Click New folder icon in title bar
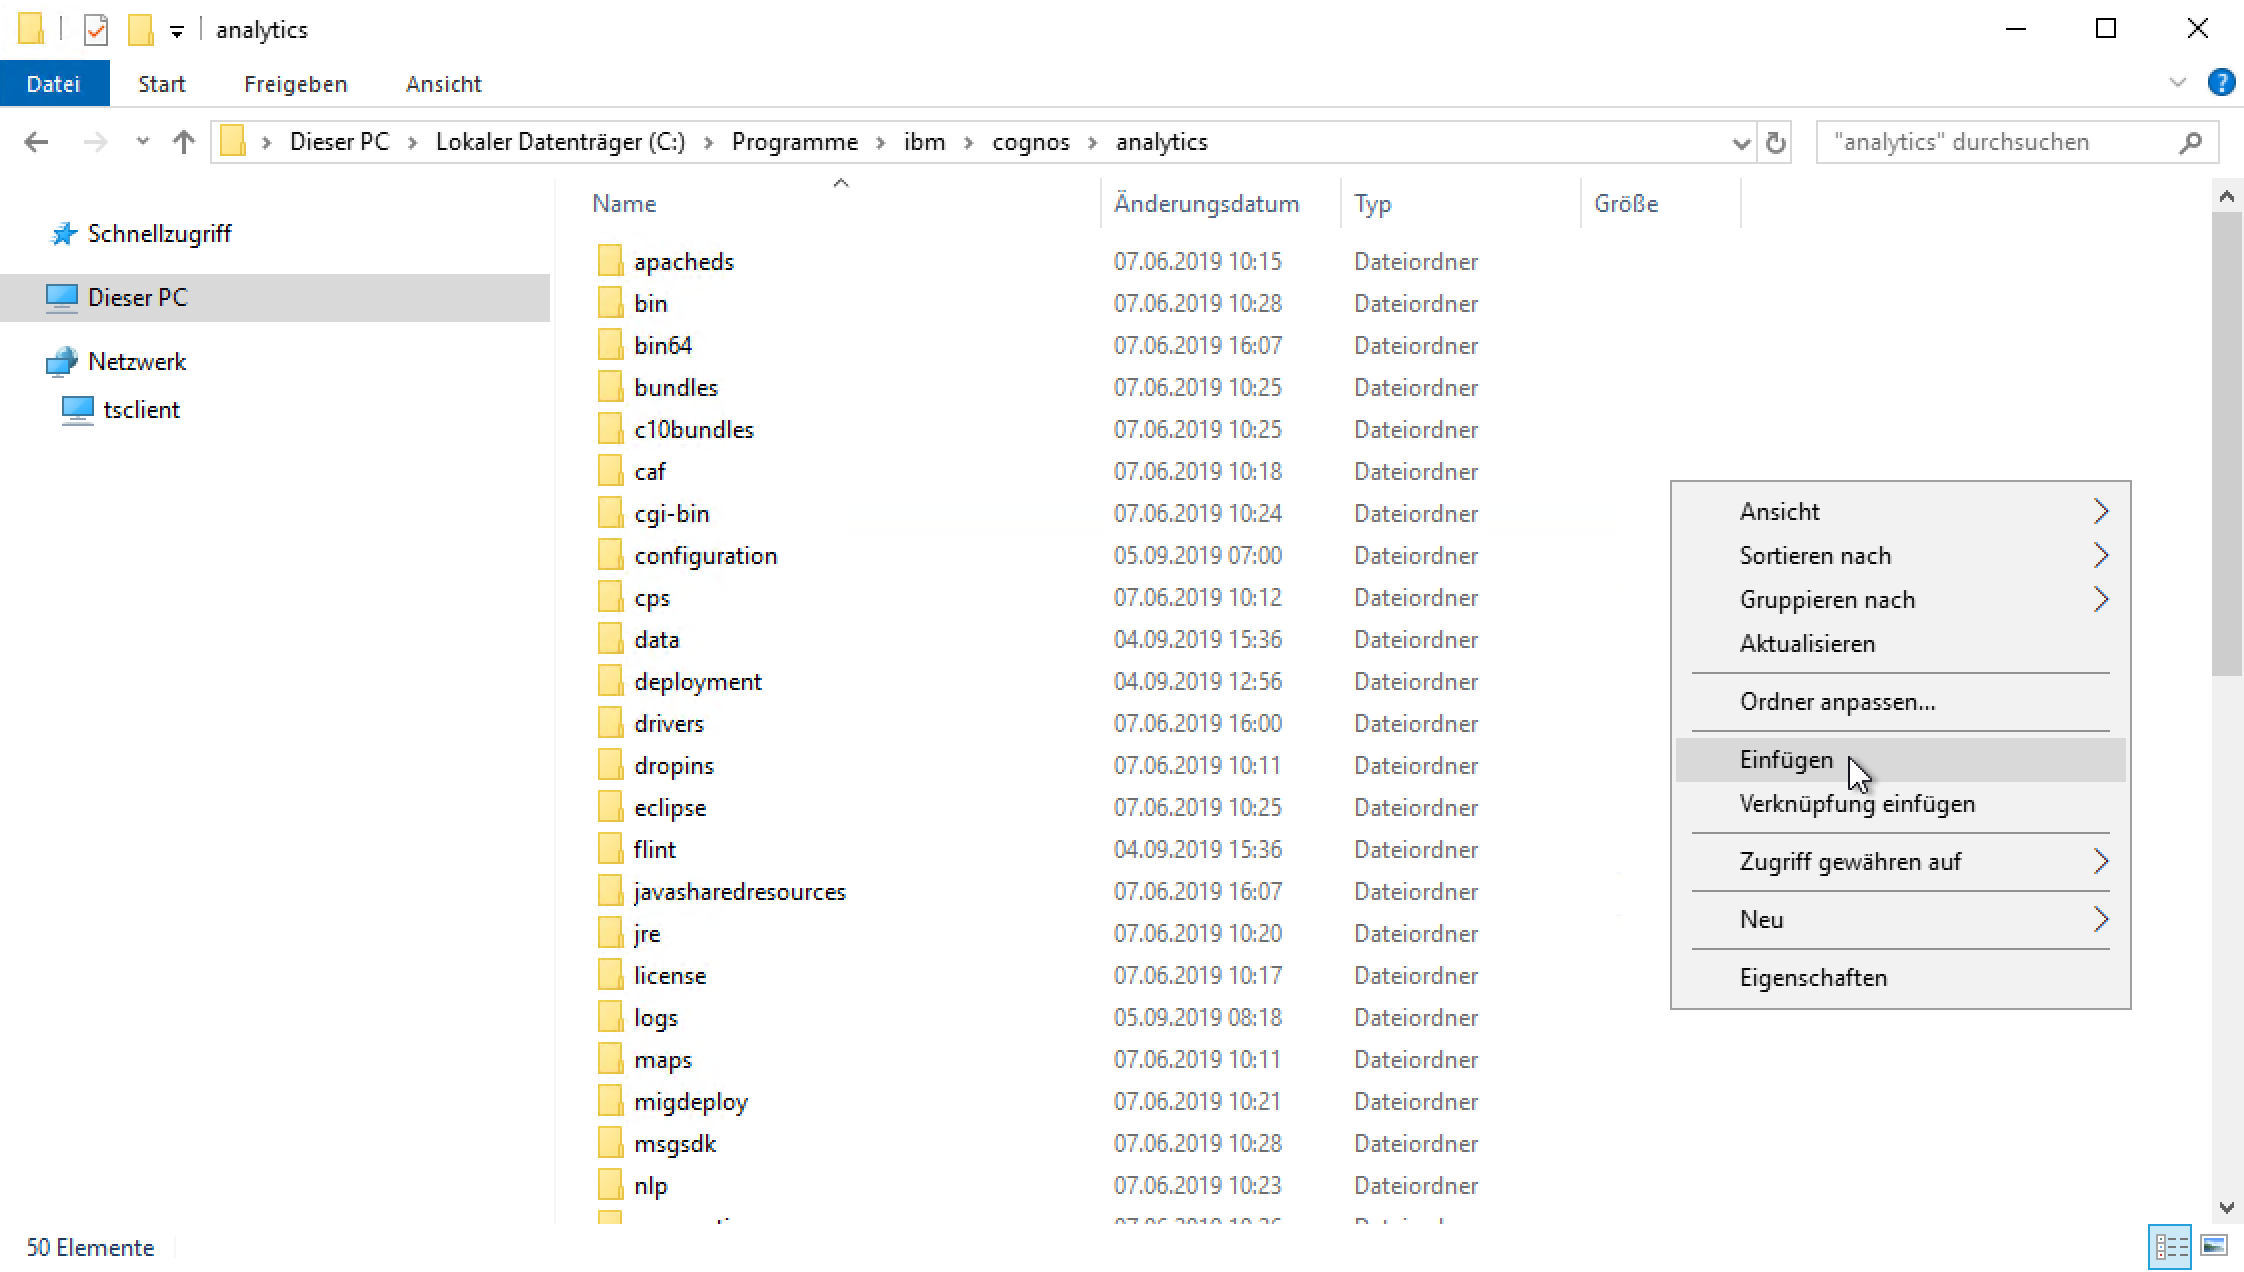The height and width of the screenshot is (1272, 2244). [141, 30]
